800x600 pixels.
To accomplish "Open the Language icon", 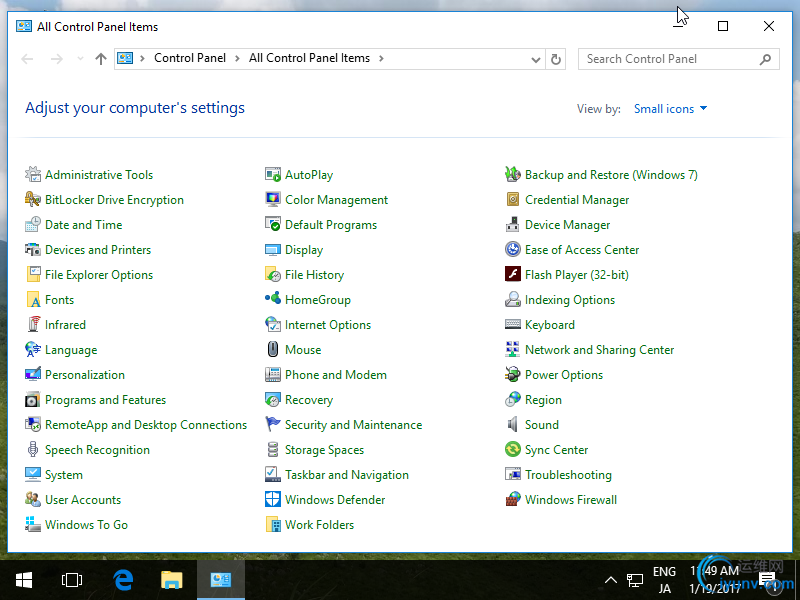I will 33,349.
